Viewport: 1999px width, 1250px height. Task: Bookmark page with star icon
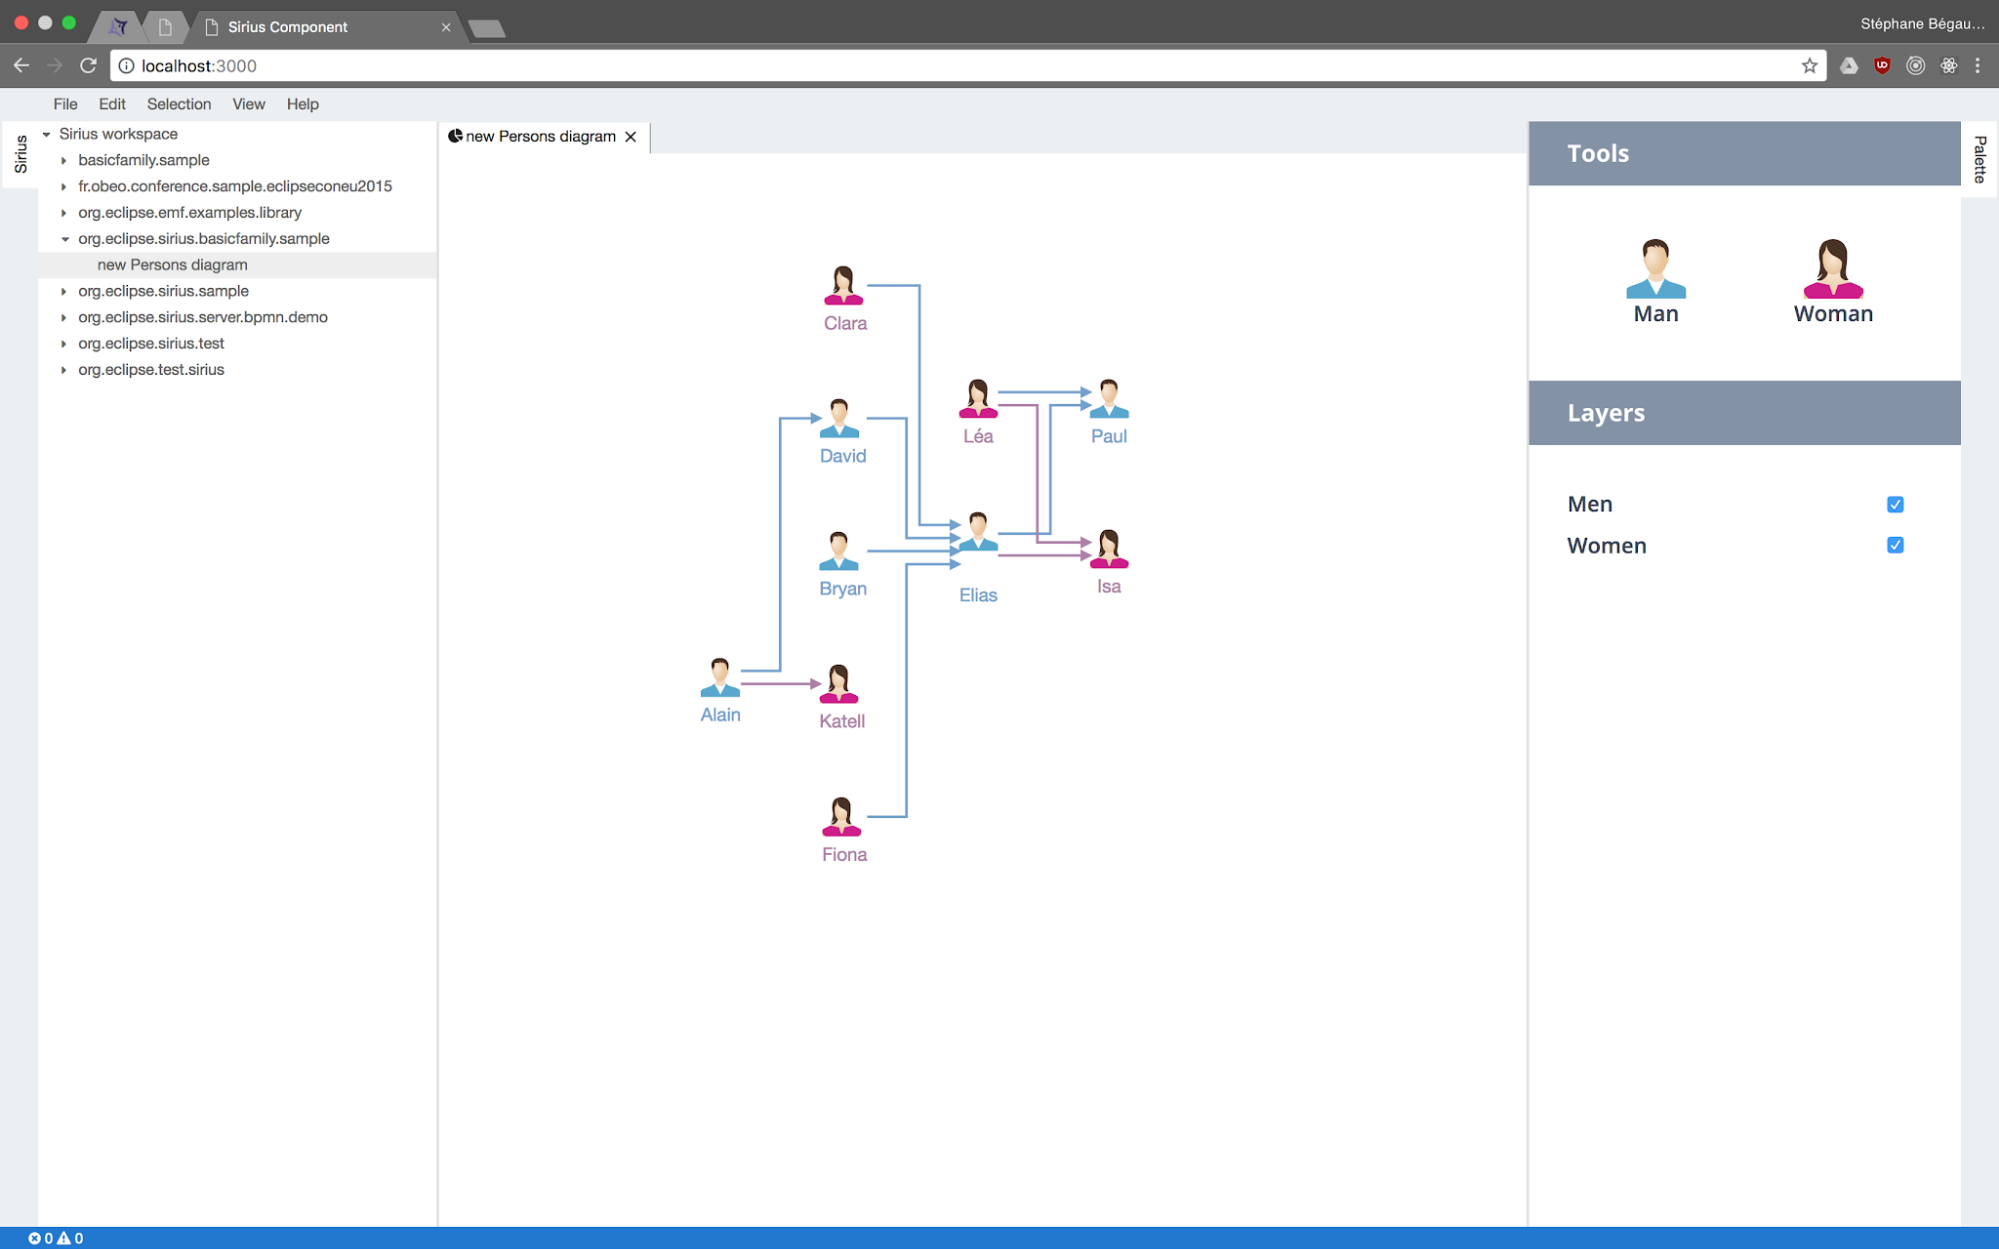(x=1809, y=66)
